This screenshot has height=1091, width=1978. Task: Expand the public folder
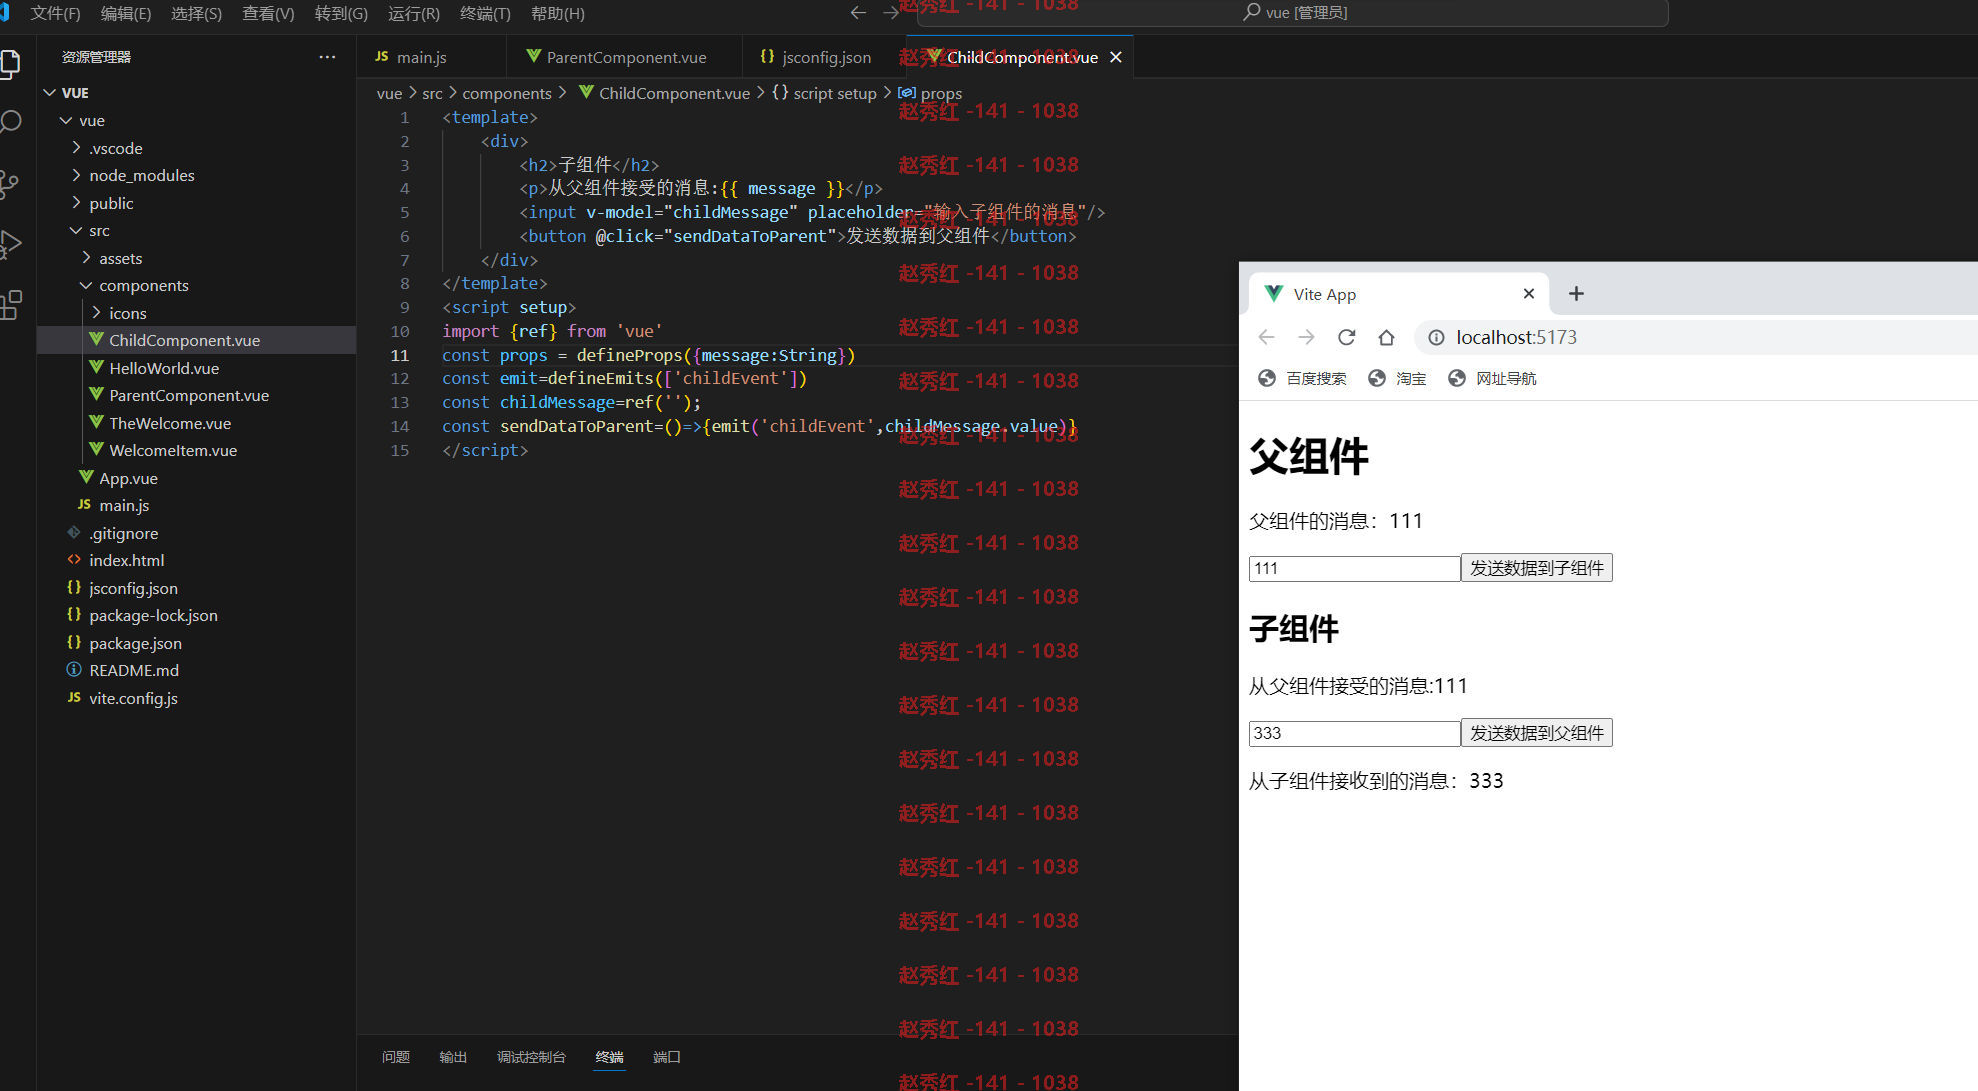click(76, 202)
